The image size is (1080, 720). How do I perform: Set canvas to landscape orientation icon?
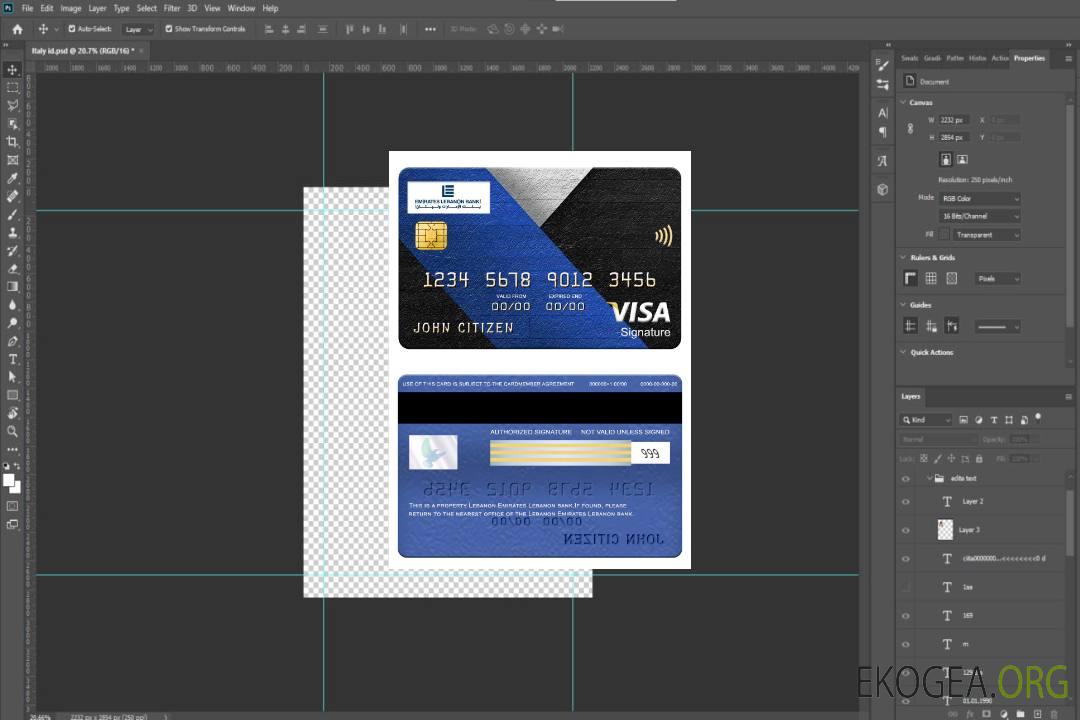[962, 159]
